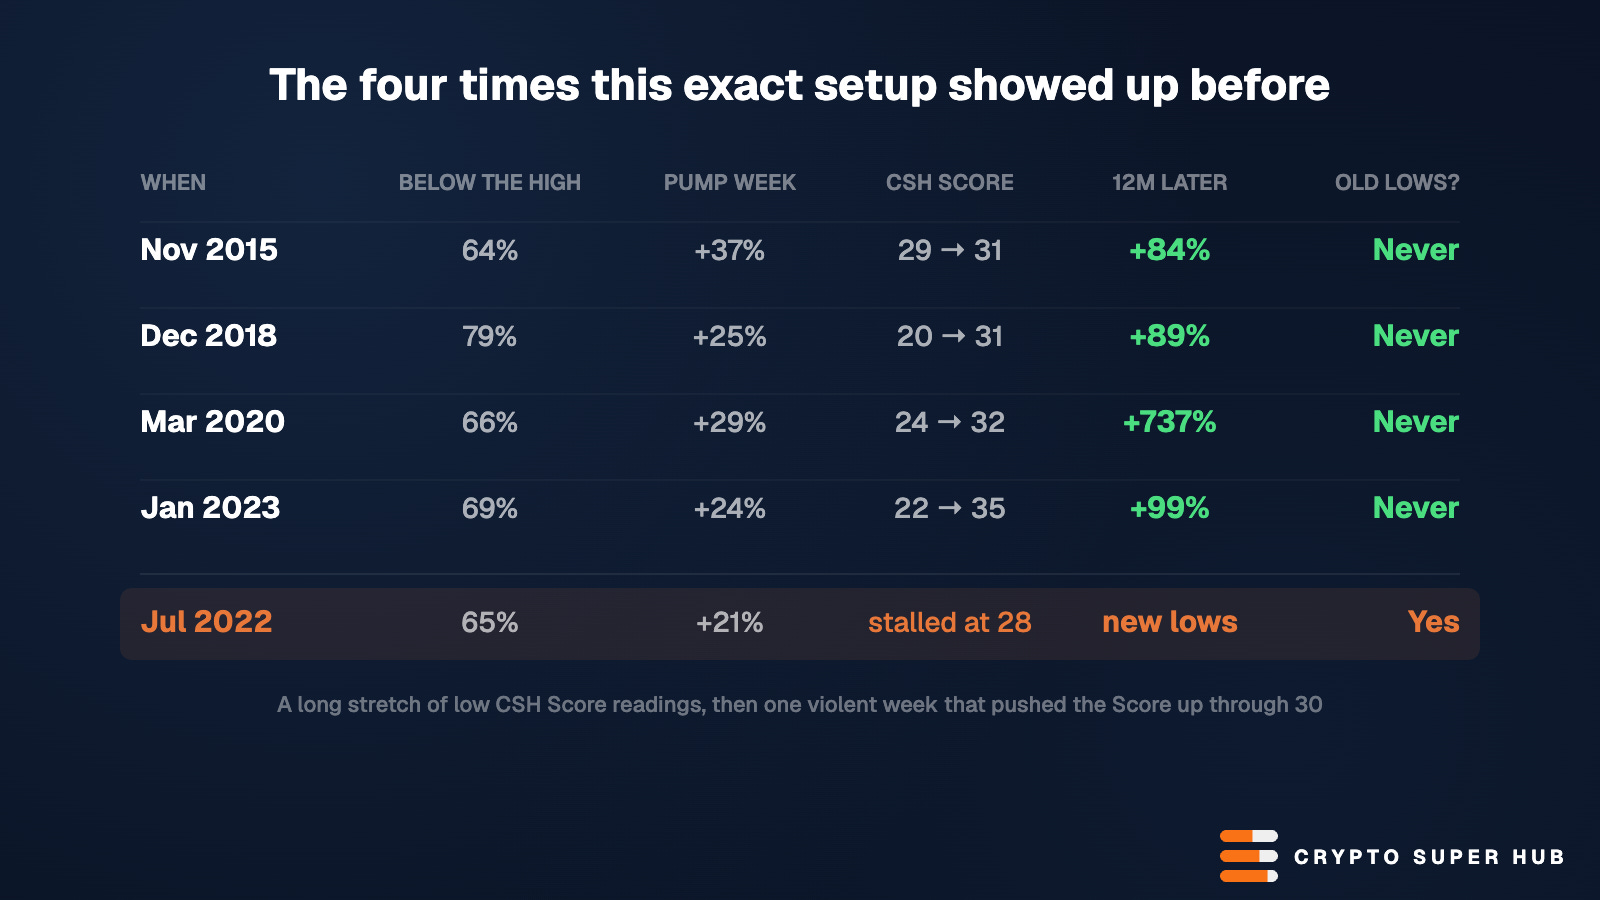
Task: Click the 'stalled at 28' score cell
Action: point(950,622)
